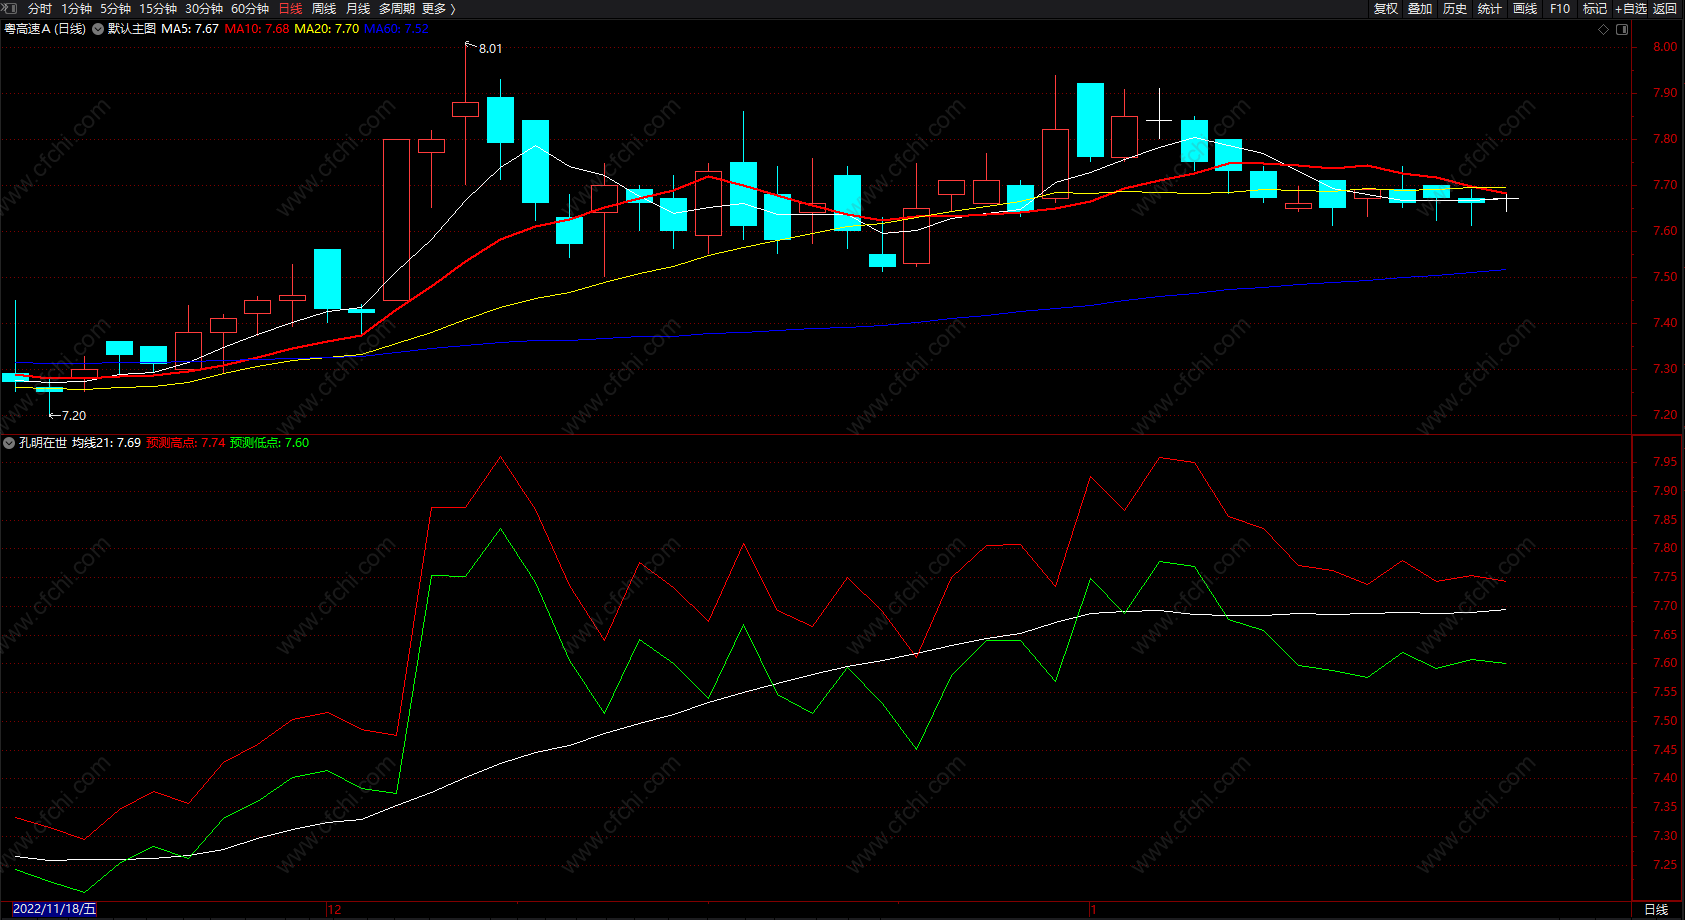Click the MA10: 7.68 label

click(x=257, y=29)
